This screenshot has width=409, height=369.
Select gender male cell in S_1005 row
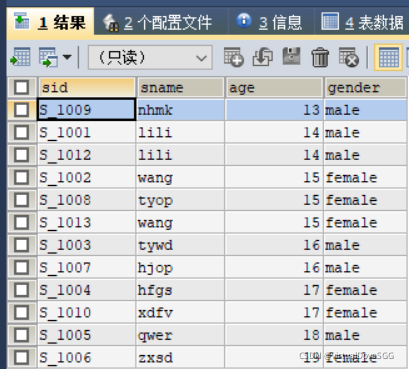tap(365, 335)
